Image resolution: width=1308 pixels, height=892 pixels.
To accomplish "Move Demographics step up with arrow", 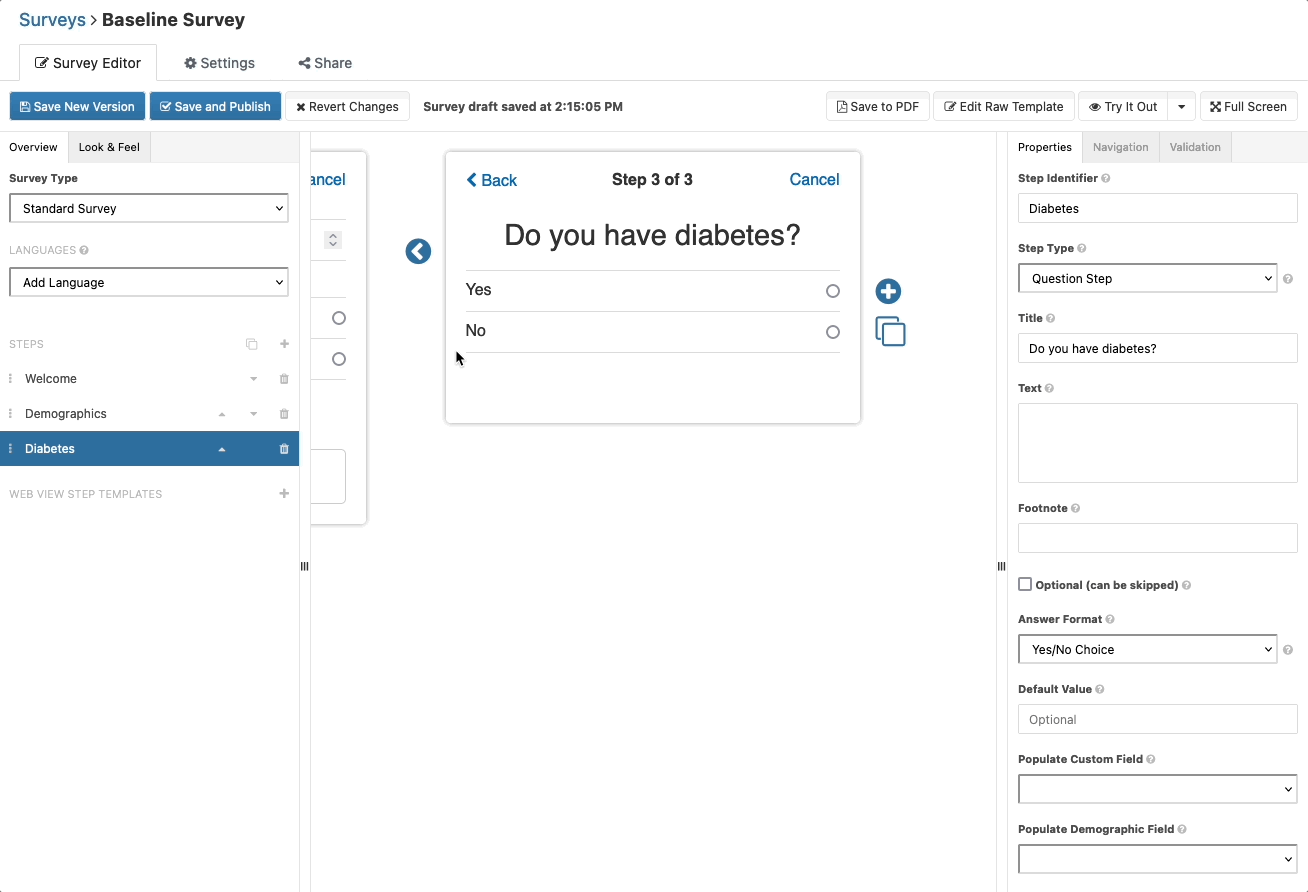I will (222, 414).
